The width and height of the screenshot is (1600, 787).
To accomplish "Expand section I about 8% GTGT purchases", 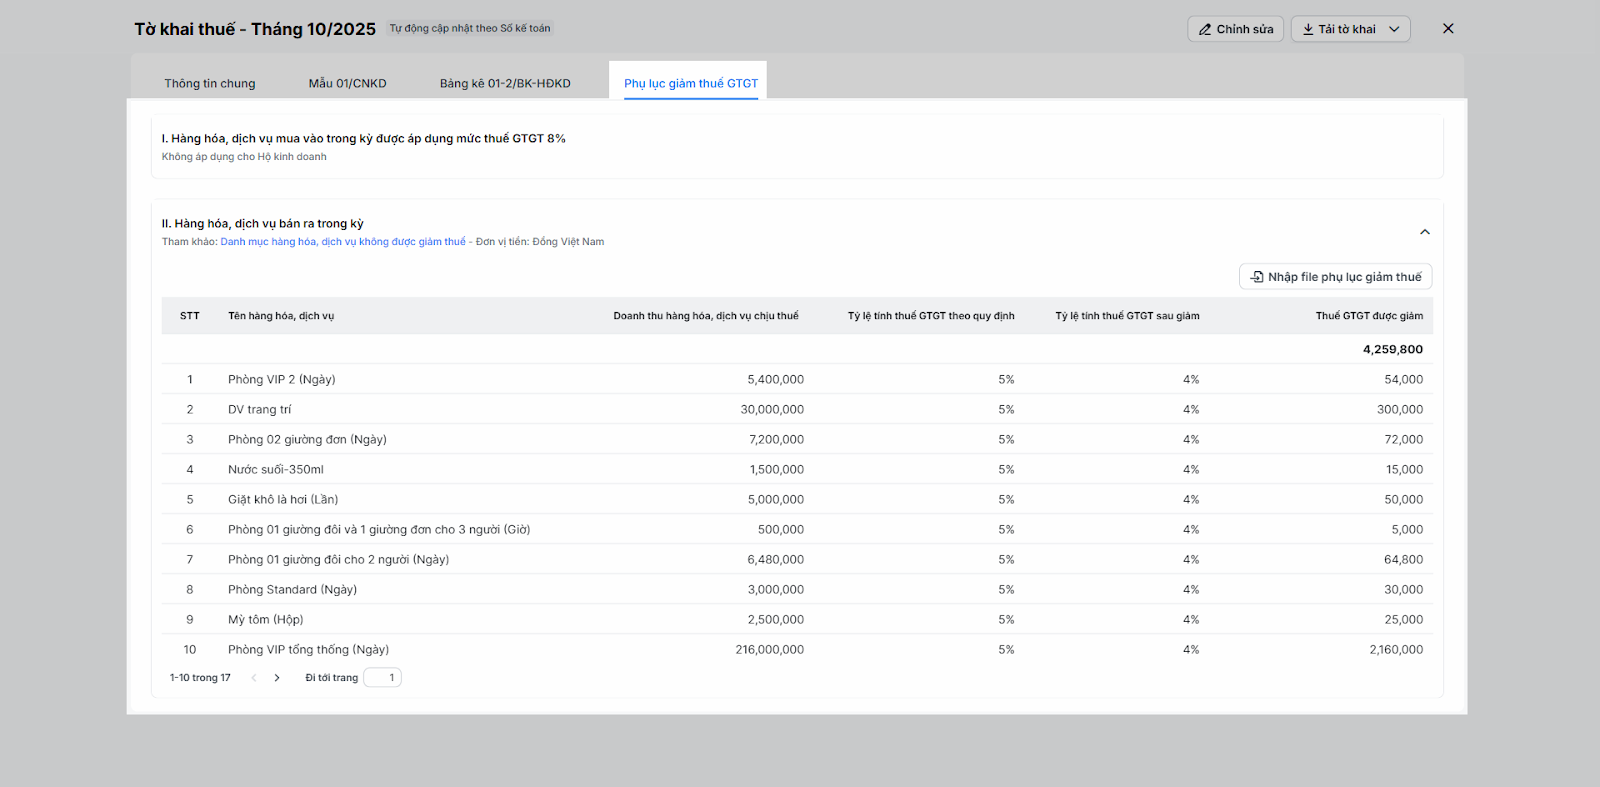I will (x=364, y=139).
